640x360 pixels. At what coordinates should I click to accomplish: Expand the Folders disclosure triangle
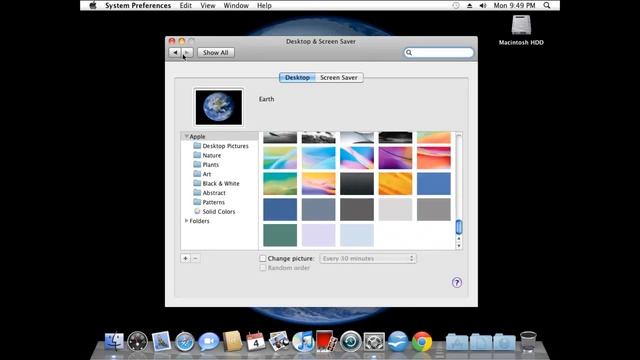186,221
